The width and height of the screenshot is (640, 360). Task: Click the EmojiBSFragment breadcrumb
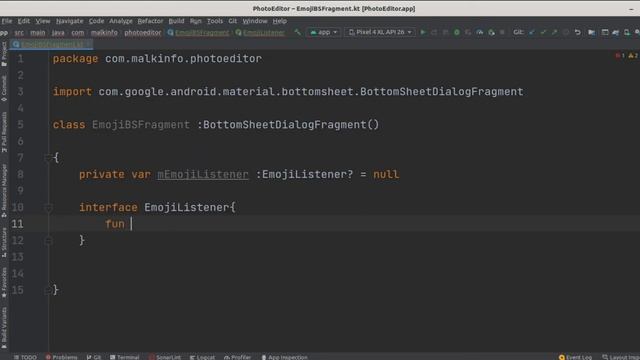198,33
